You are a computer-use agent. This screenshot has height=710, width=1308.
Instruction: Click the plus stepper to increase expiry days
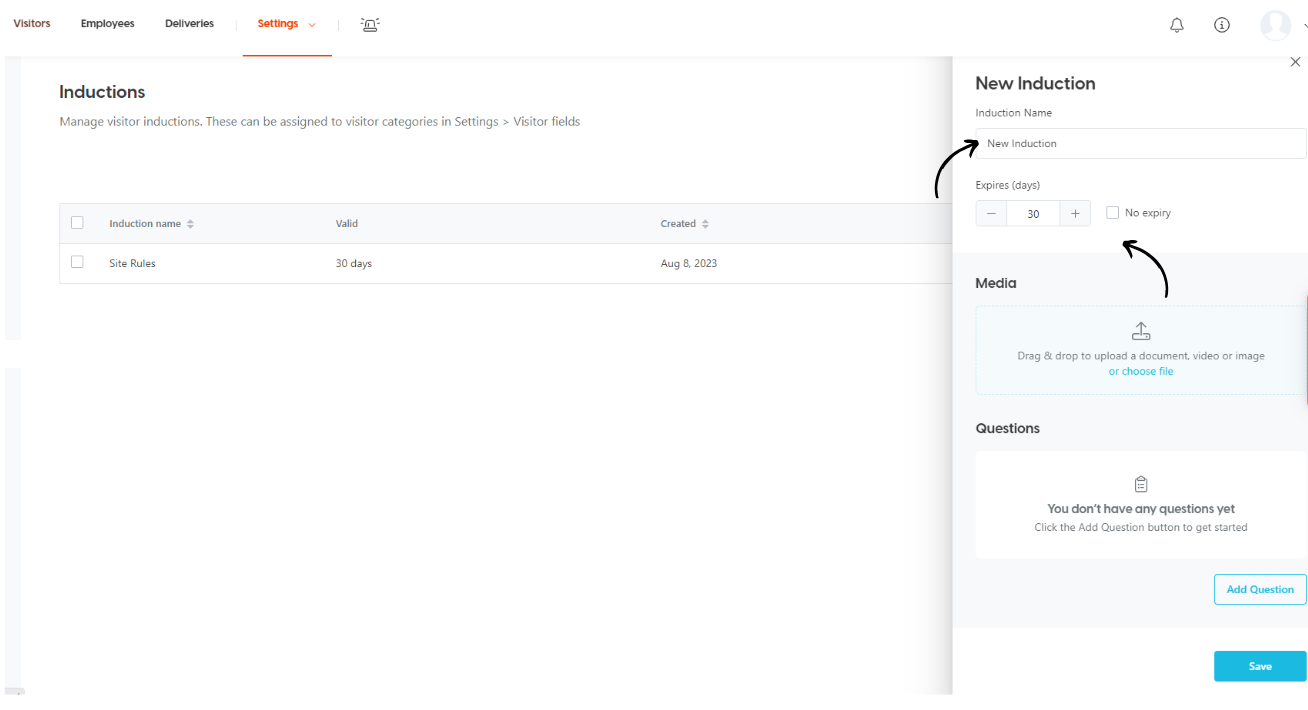click(1075, 213)
